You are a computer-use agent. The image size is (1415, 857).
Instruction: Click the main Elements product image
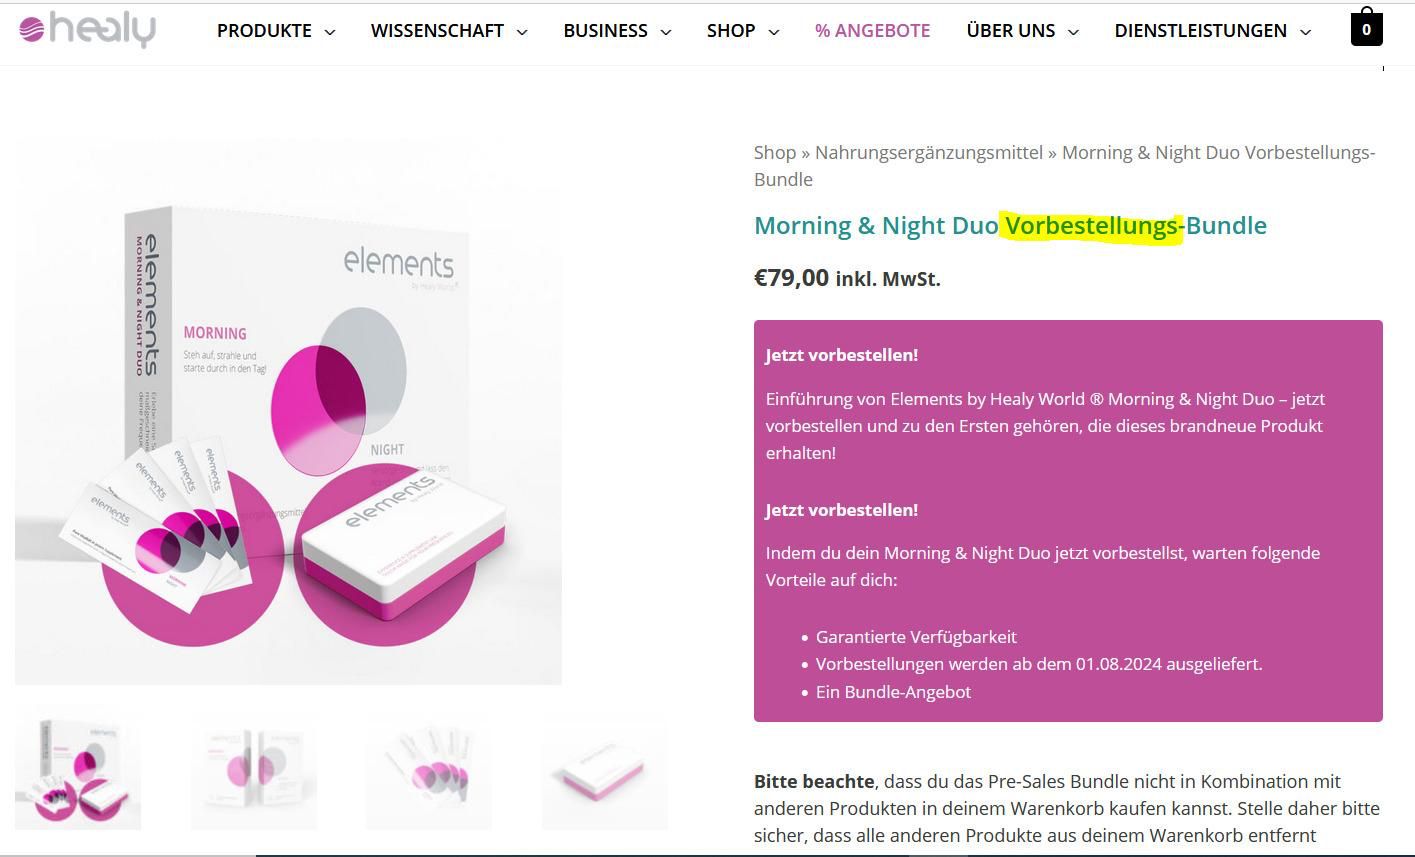pos(288,411)
